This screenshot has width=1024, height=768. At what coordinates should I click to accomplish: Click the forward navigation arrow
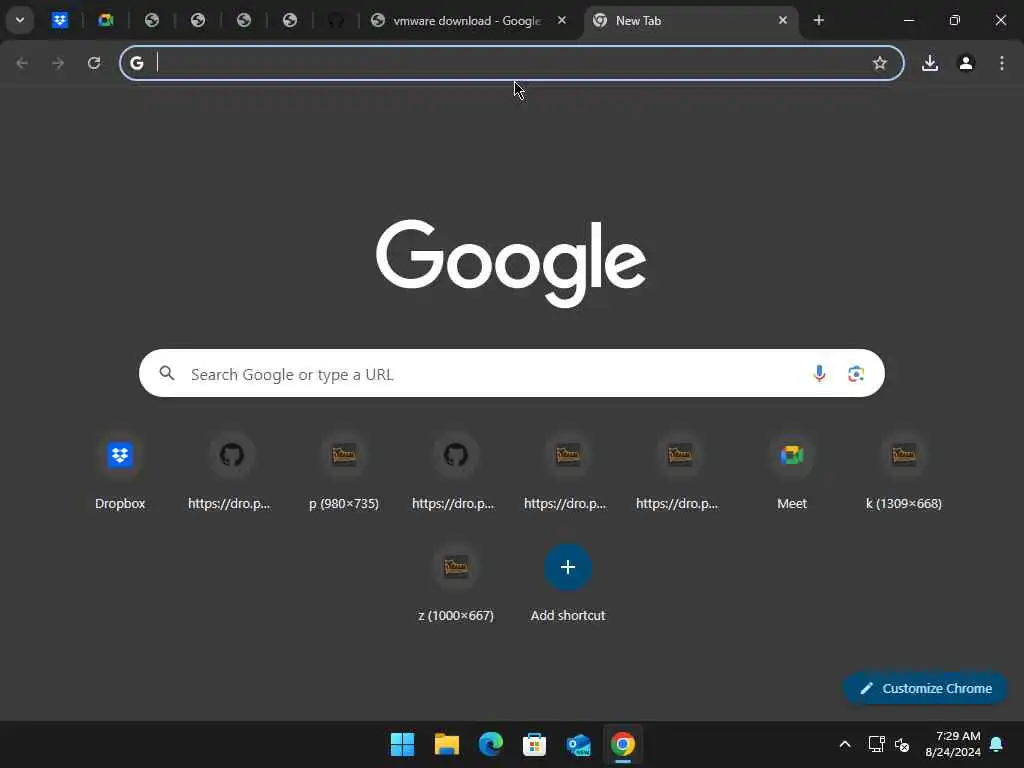58,63
